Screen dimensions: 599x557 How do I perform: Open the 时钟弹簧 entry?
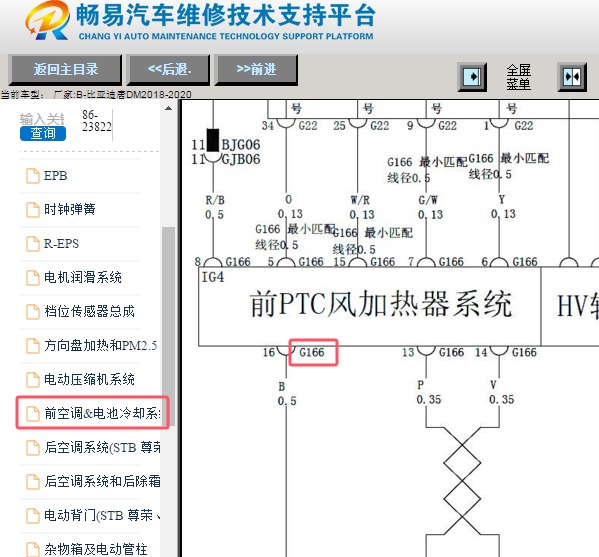click(70, 209)
